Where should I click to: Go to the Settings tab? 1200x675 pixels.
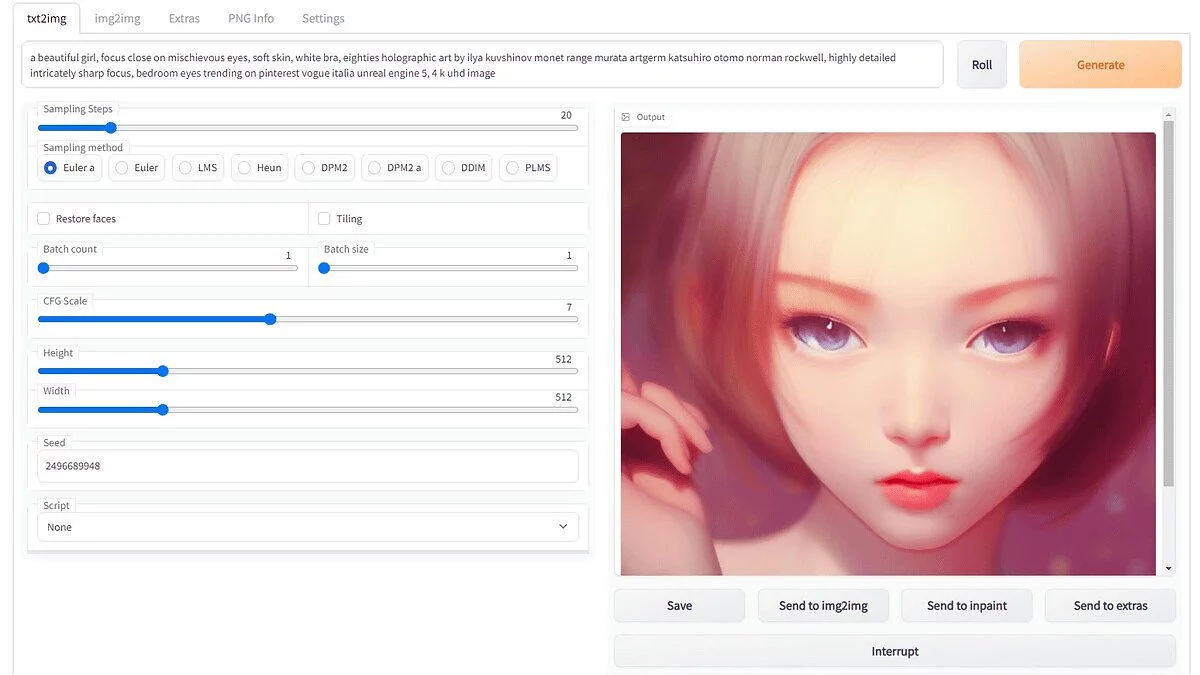[323, 18]
